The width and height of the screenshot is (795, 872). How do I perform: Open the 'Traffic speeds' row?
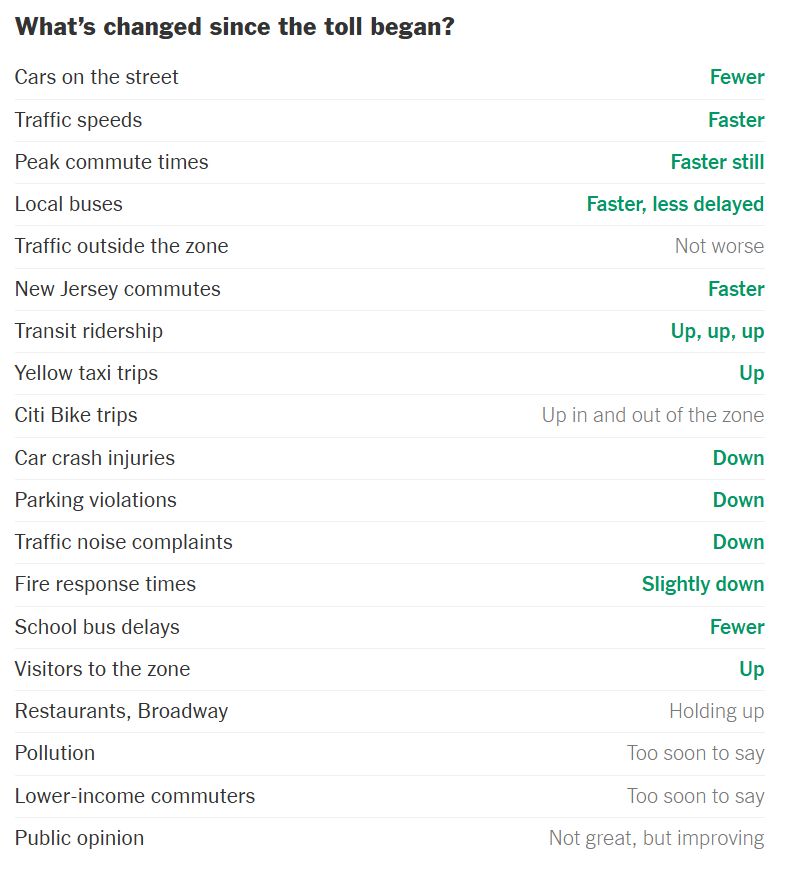tap(78, 120)
